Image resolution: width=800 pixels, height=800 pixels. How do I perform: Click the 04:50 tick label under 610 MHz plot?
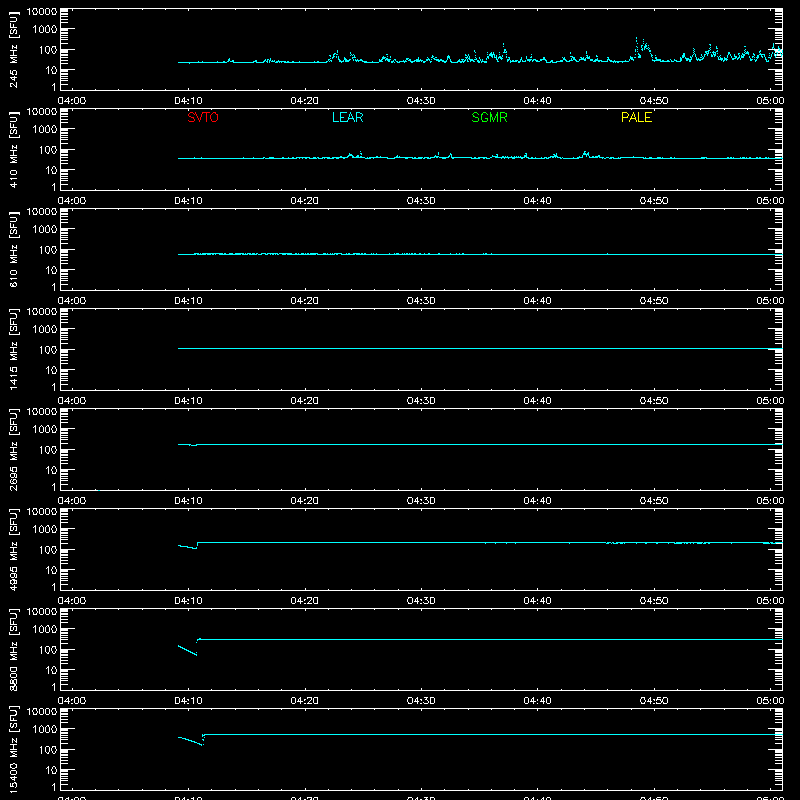coord(654,301)
